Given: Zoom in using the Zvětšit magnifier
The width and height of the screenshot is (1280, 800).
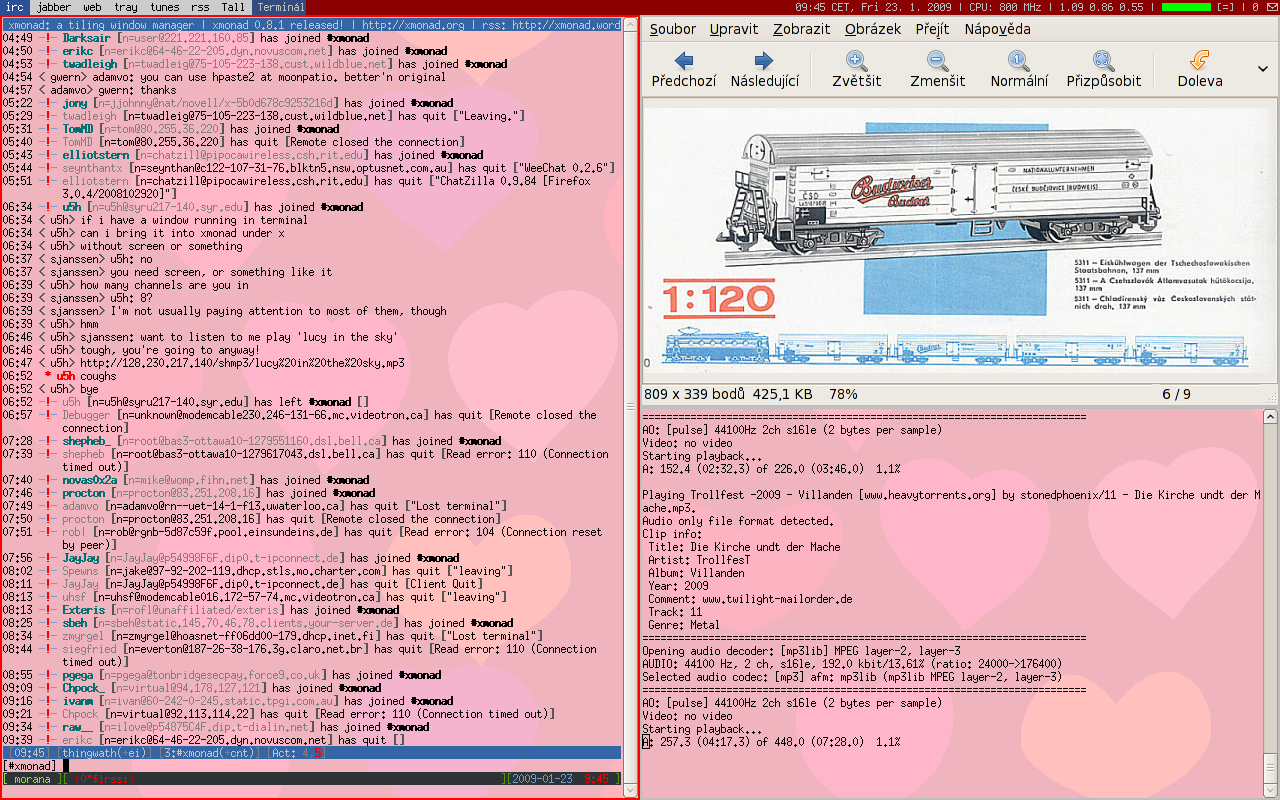Looking at the screenshot, I should pos(857,70).
